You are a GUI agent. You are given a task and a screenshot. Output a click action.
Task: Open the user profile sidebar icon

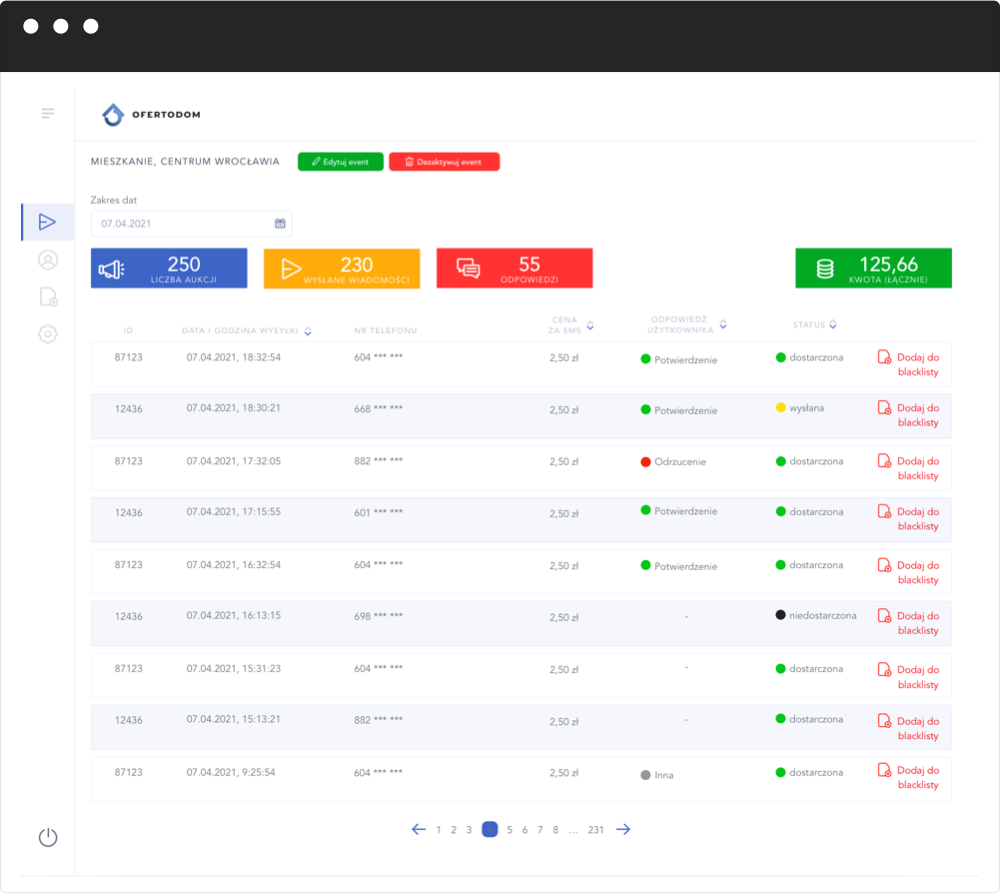point(47,260)
